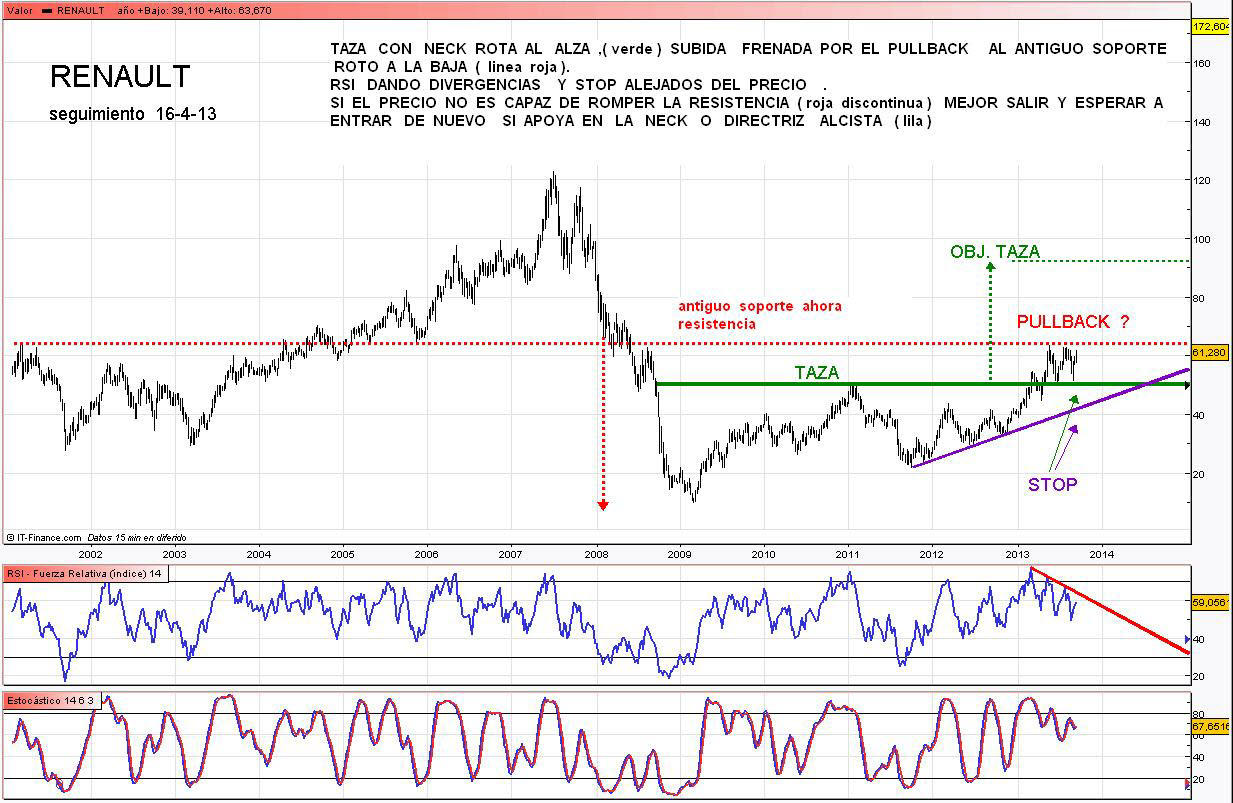Click the yellow 67,651 stochastic value tag
The image size is (1233, 803).
click(x=1209, y=727)
